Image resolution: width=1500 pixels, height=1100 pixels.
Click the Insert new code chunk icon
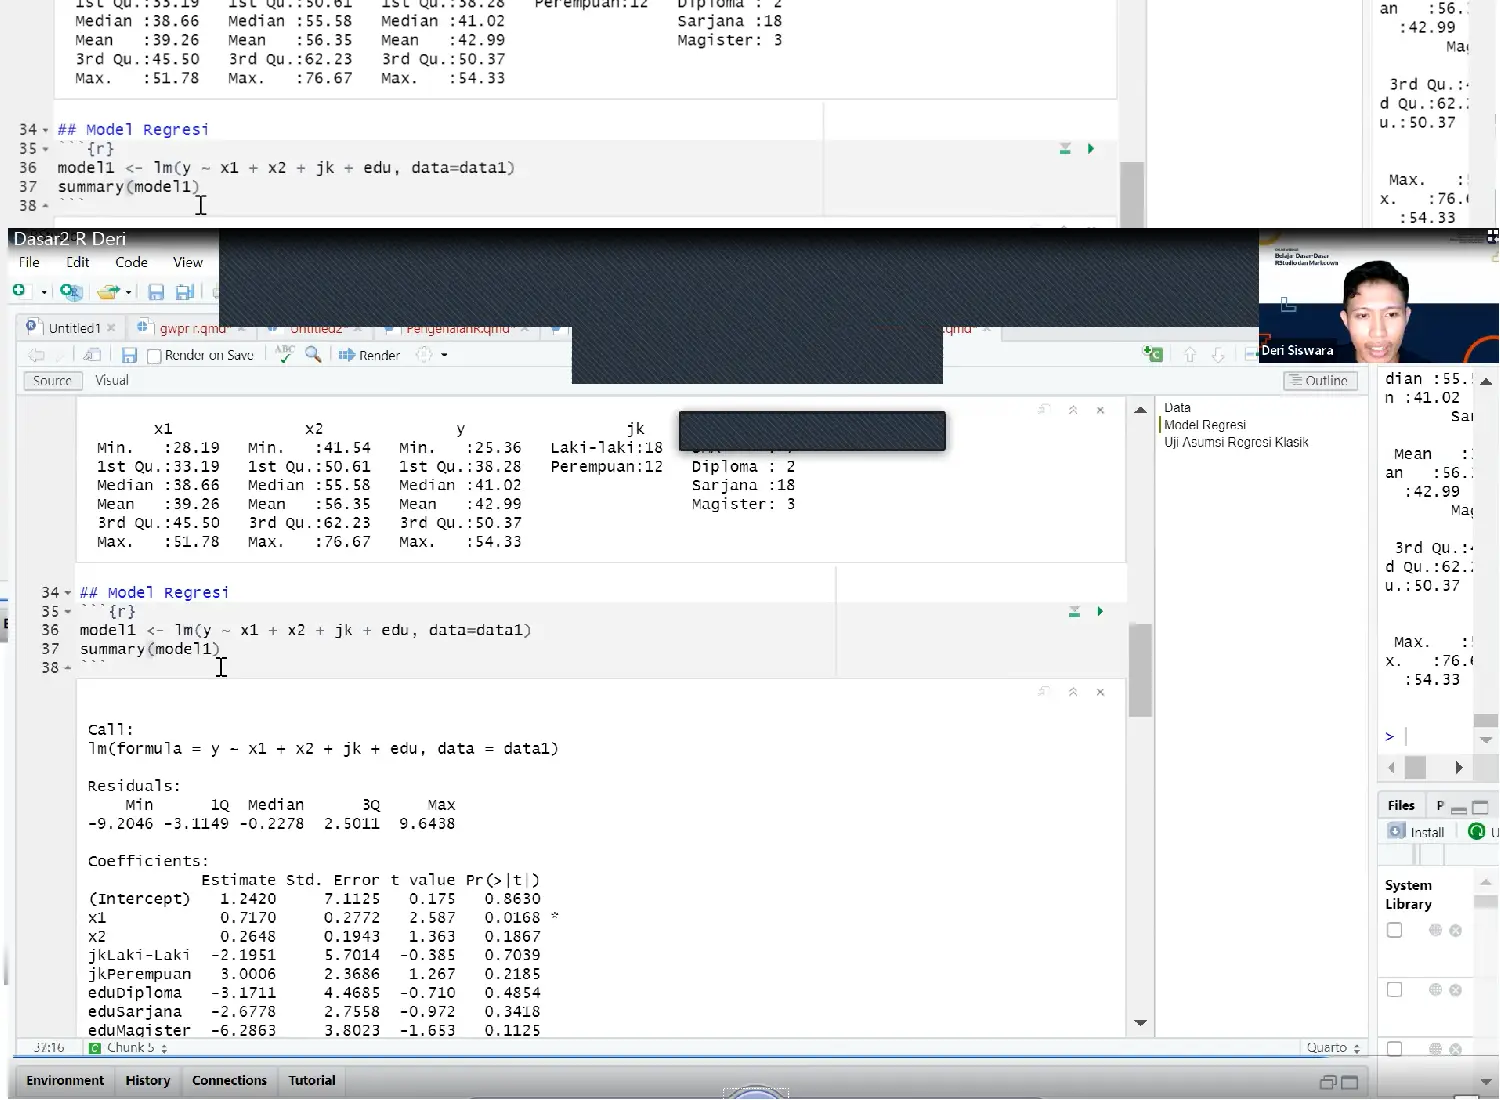coord(1152,354)
